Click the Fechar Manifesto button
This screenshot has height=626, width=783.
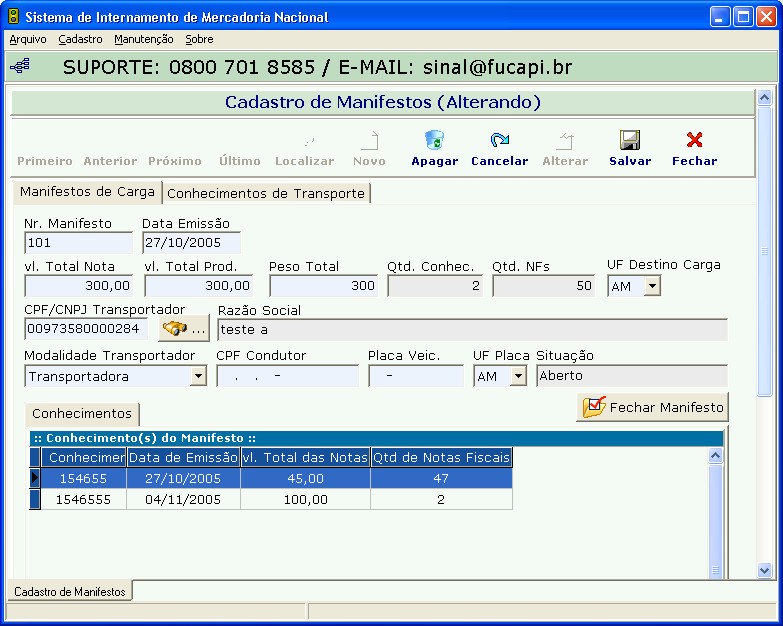654,408
